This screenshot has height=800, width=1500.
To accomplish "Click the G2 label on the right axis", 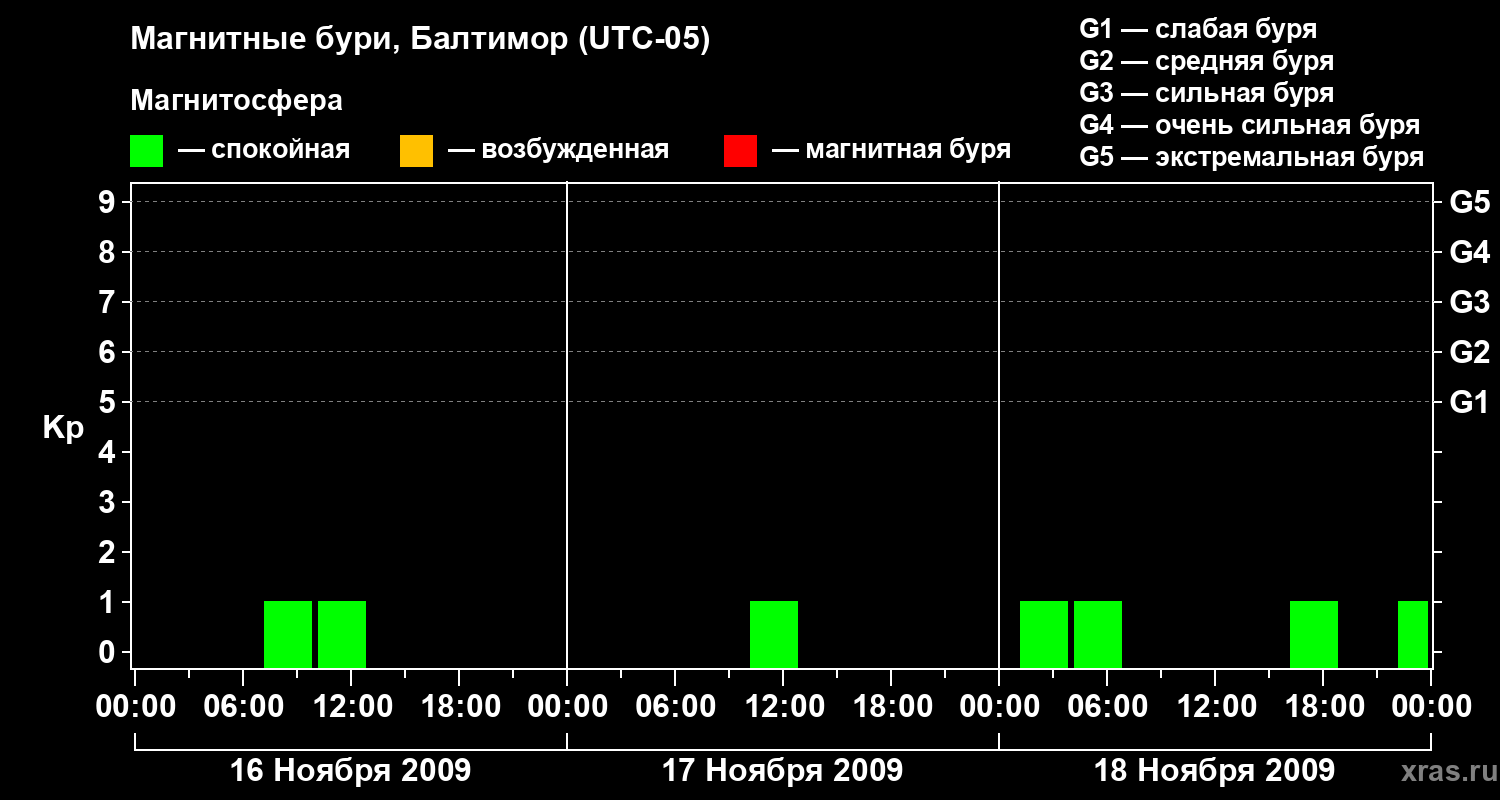I will coord(1470,352).
